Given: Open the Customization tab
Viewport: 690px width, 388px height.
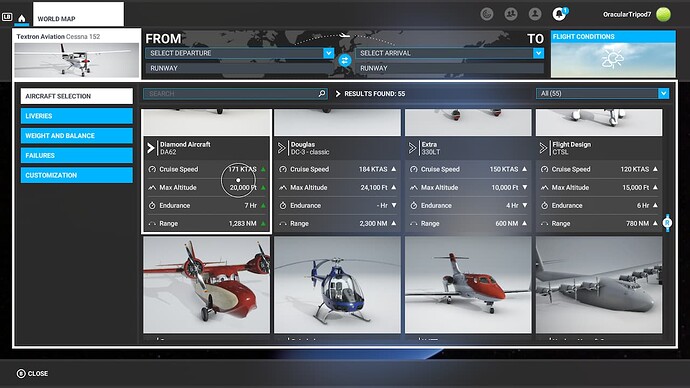Looking at the screenshot, I should 77,175.
